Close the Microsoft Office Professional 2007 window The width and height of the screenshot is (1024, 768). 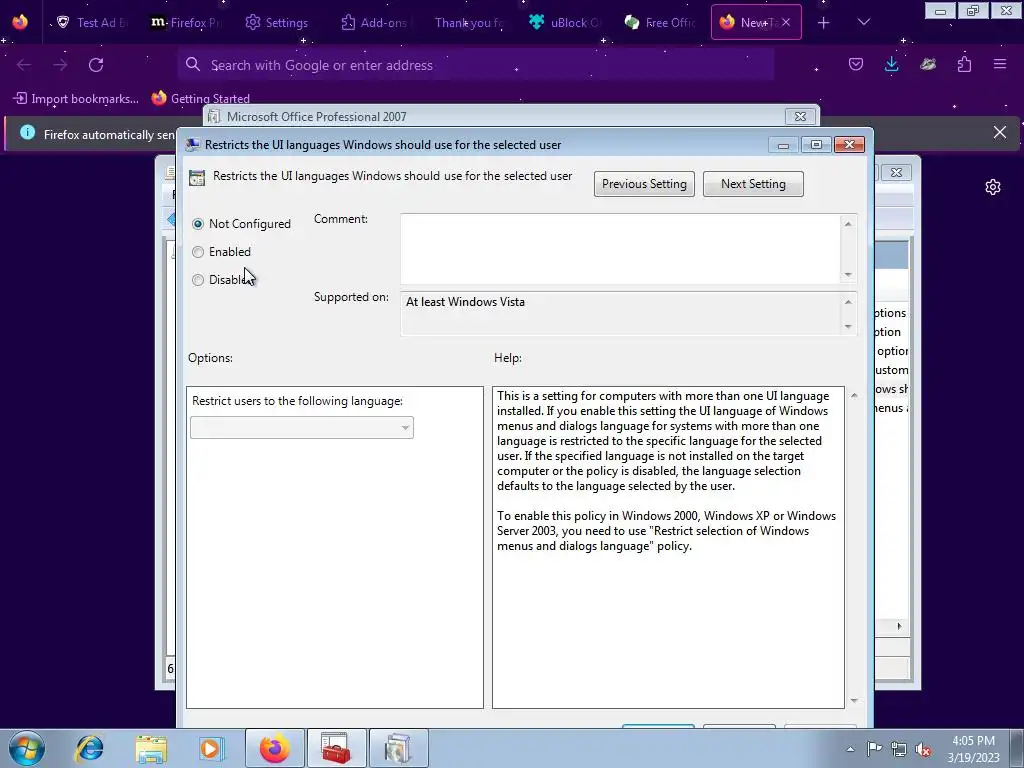click(800, 116)
